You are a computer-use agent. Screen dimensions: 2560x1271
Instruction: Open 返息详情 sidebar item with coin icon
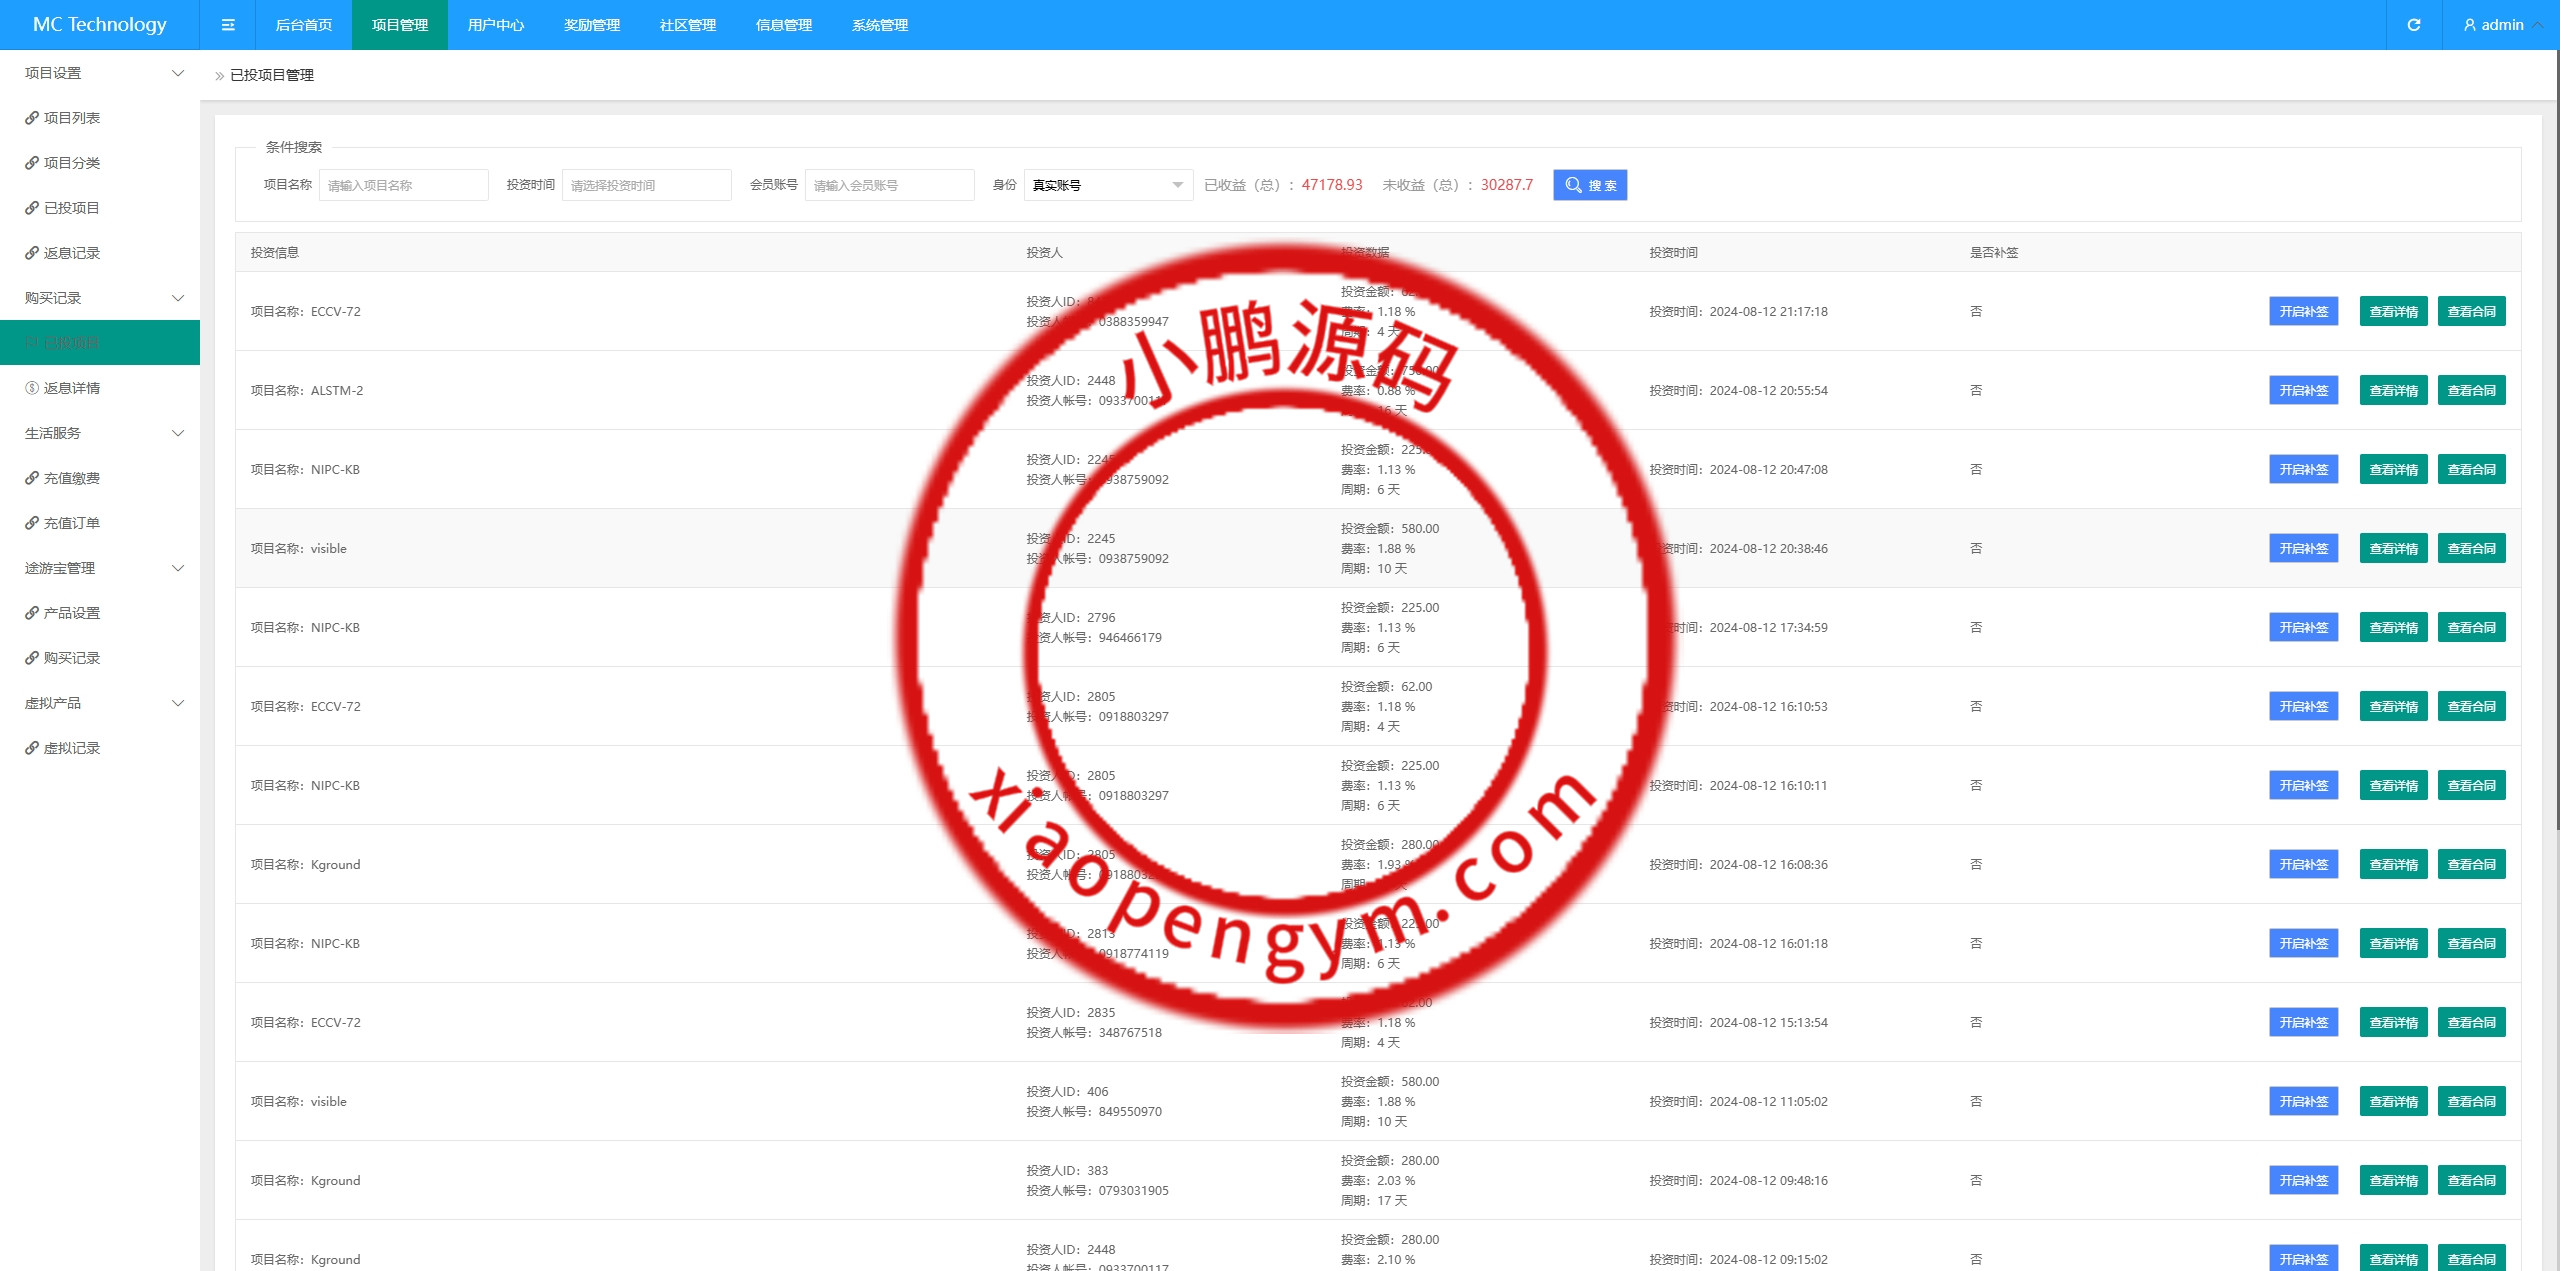(x=71, y=388)
